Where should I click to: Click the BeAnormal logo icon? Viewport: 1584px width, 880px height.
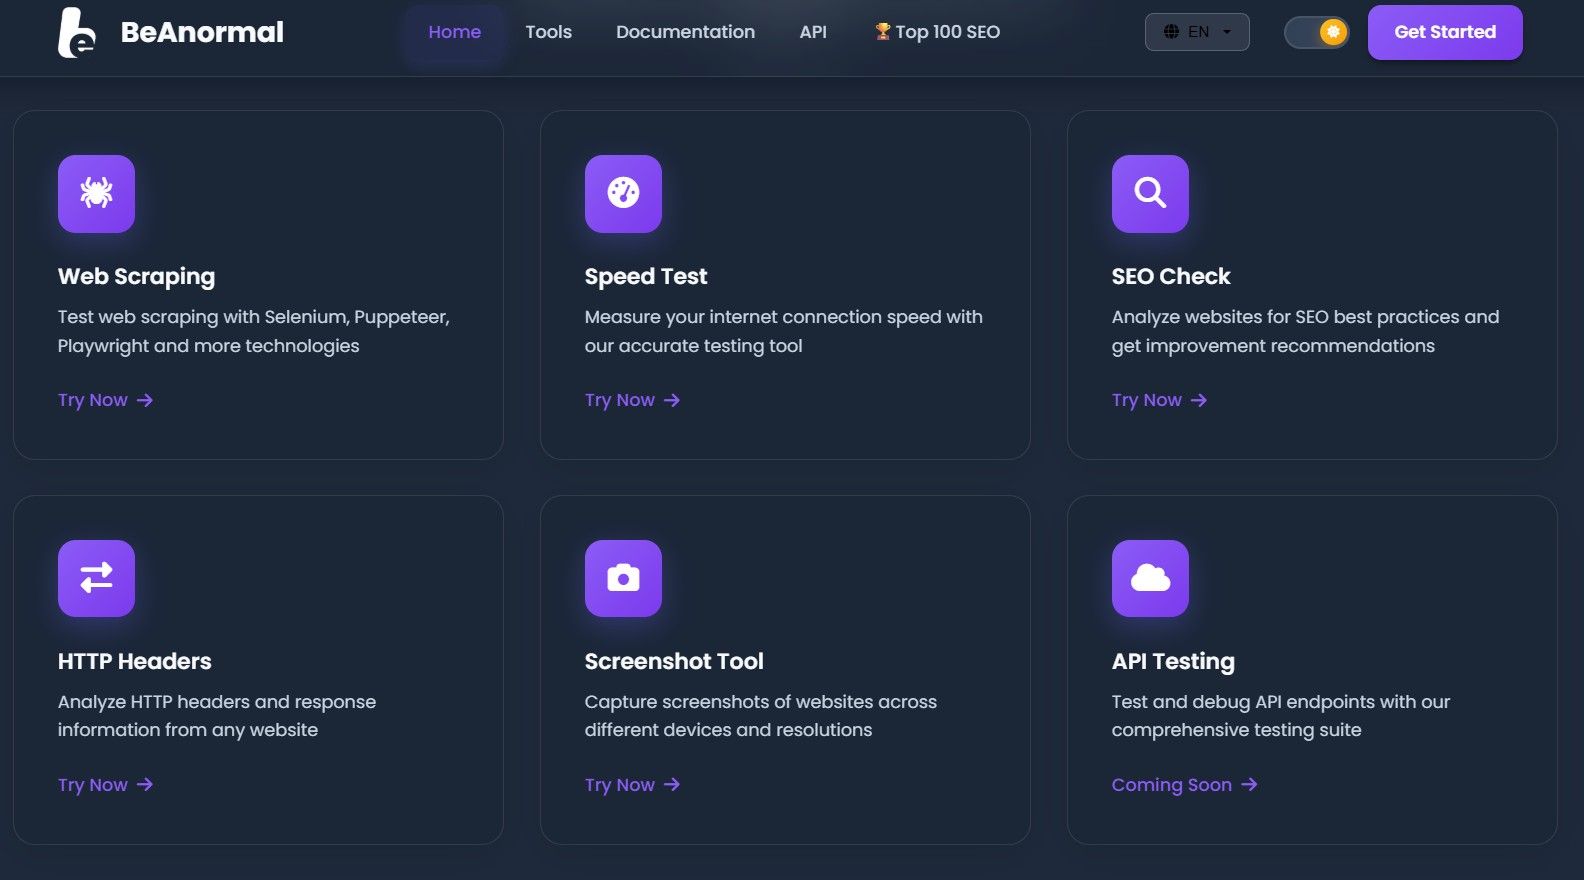click(x=77, y=32)
